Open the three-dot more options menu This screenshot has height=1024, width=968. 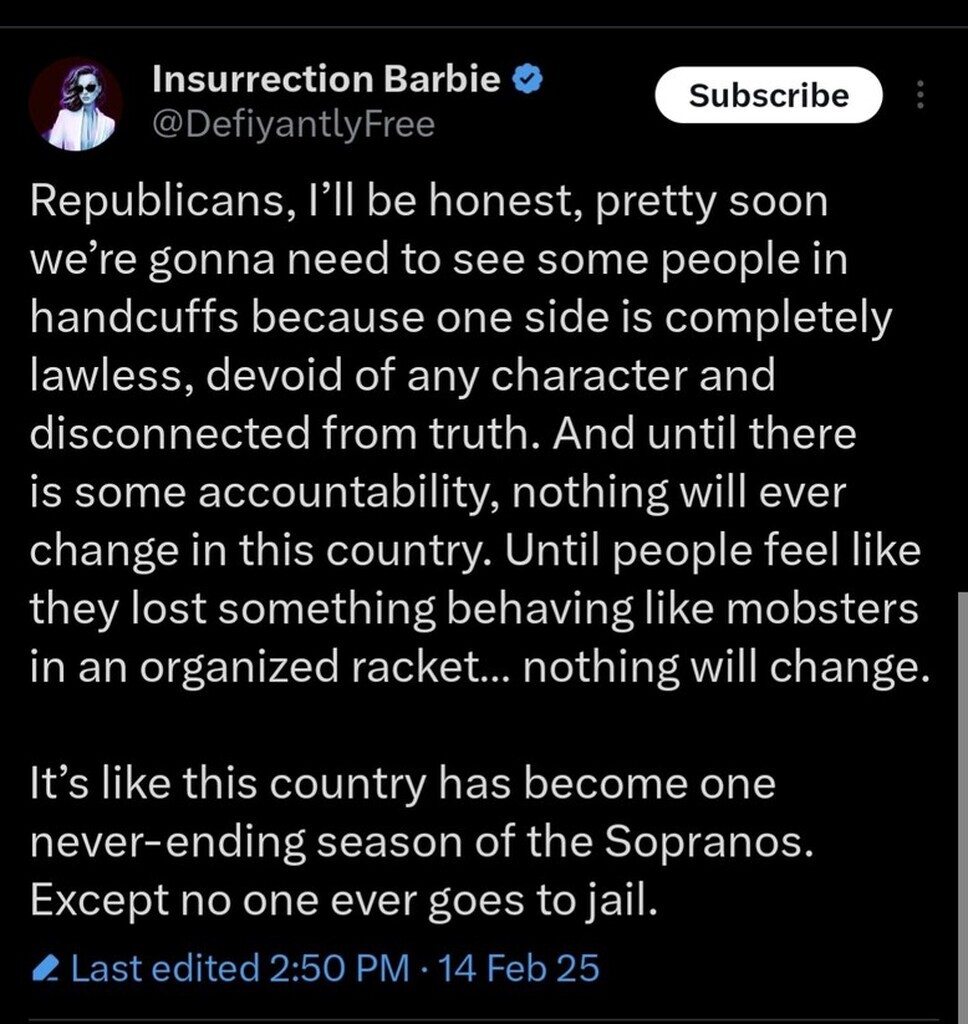(921, 96)
